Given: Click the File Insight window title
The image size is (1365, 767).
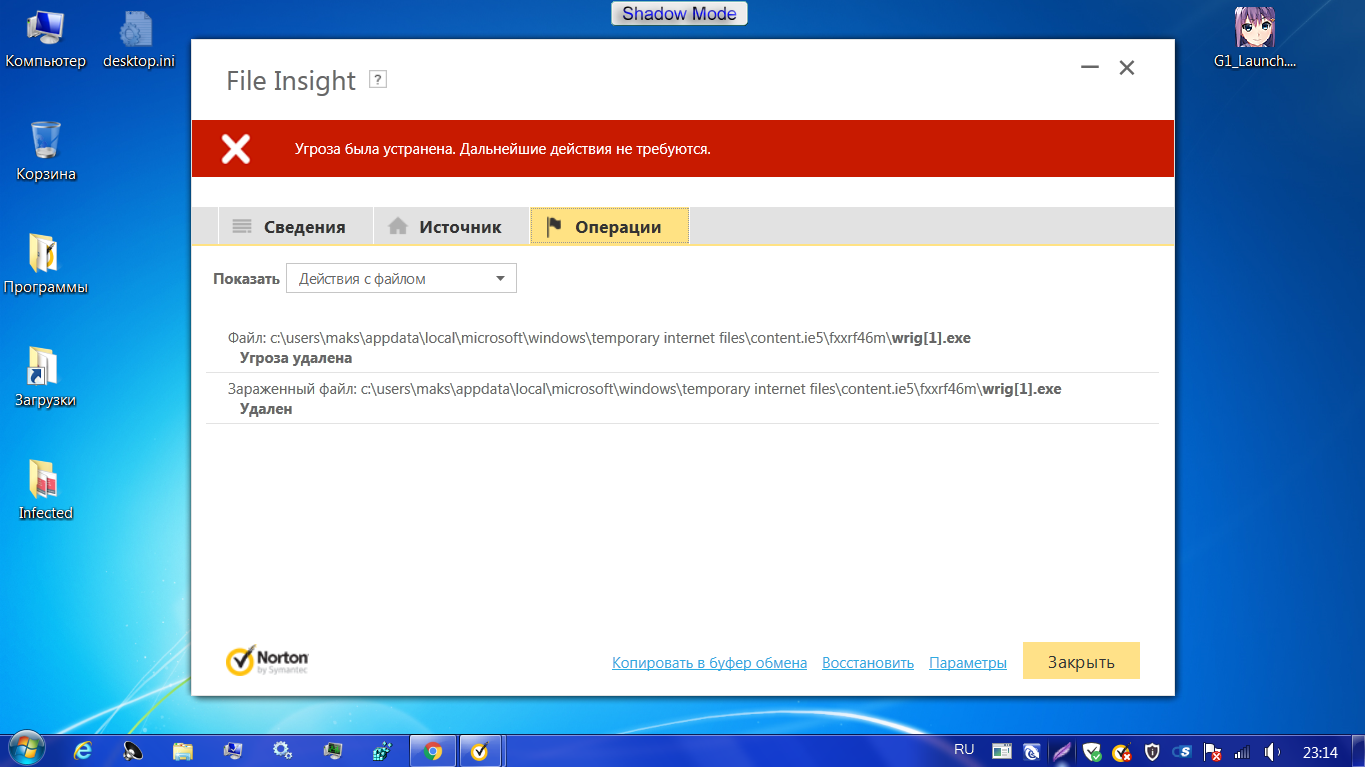Looking at the screenshot, I should (291, 81).
